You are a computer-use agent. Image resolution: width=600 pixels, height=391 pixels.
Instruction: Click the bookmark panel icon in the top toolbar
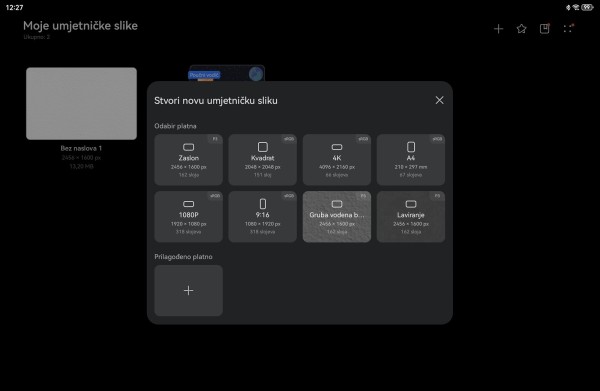[545, 29]
